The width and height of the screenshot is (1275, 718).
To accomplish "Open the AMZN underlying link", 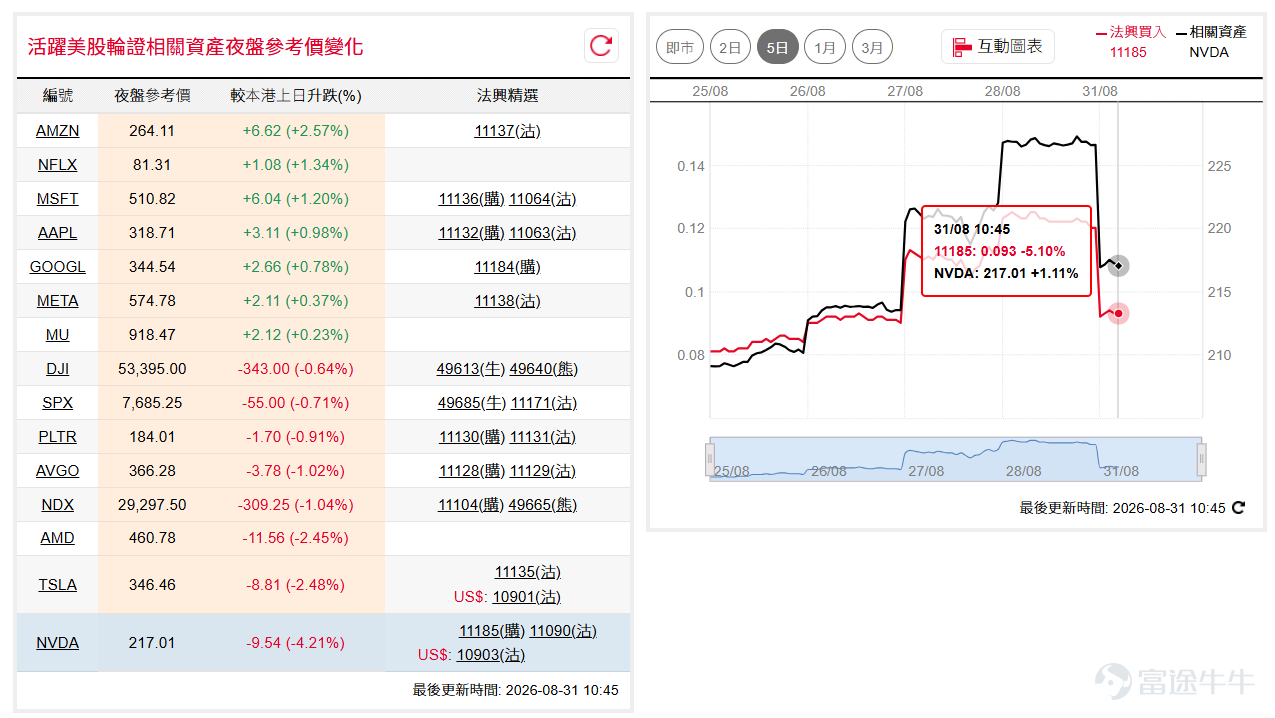I will coord(57,131).
